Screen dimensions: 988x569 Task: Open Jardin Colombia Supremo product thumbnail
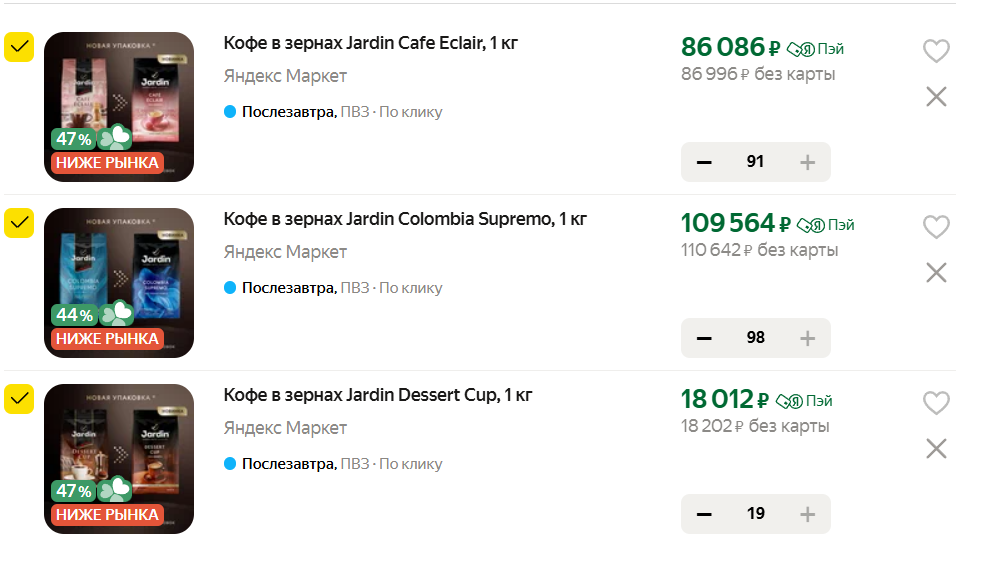tap(119, 282)
